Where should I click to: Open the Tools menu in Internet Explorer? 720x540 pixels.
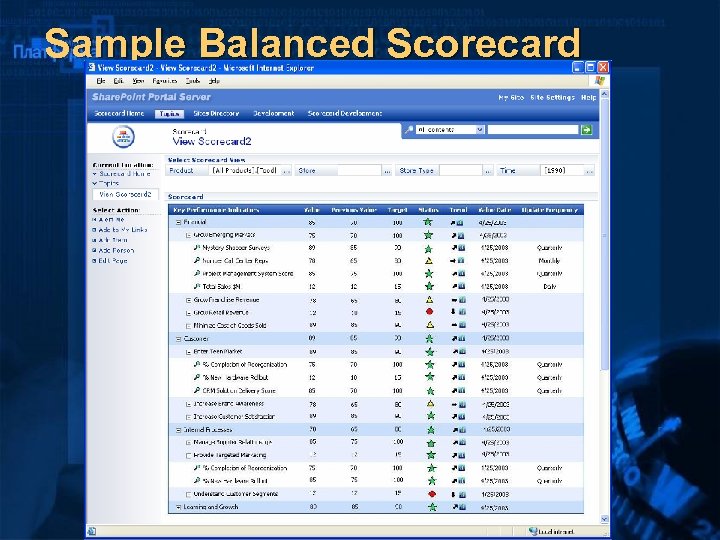tap(192, 81)
